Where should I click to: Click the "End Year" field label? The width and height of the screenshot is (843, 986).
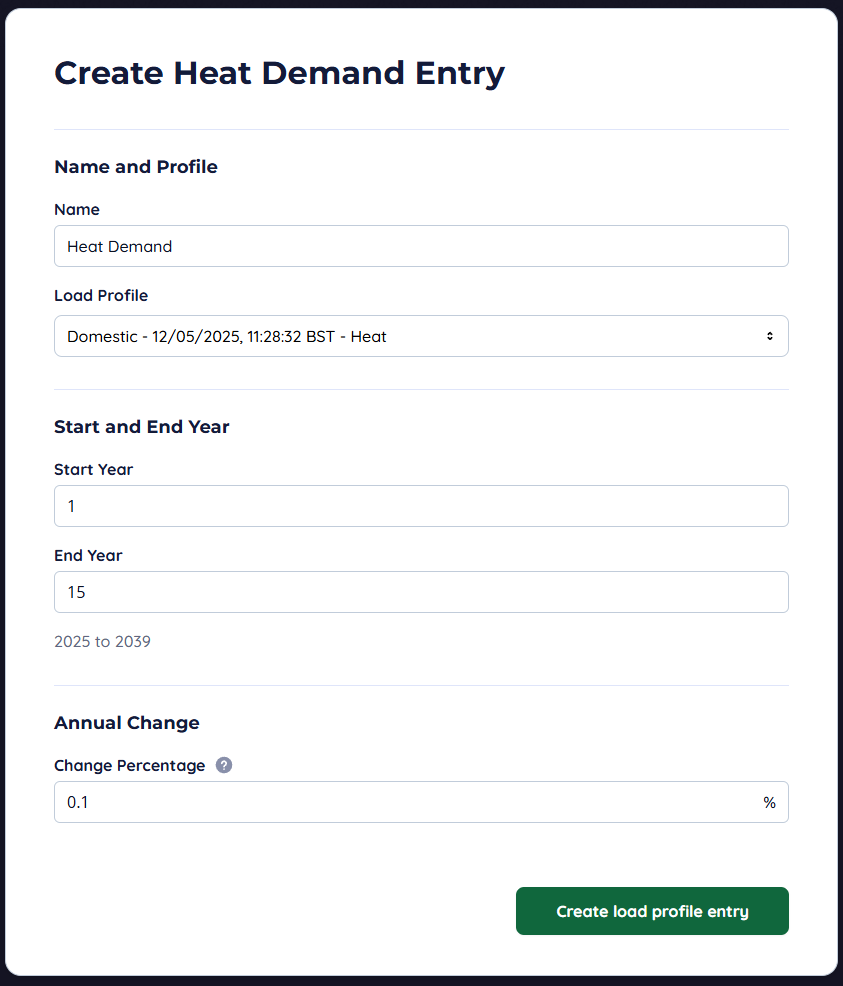click(x=88, y=555)
